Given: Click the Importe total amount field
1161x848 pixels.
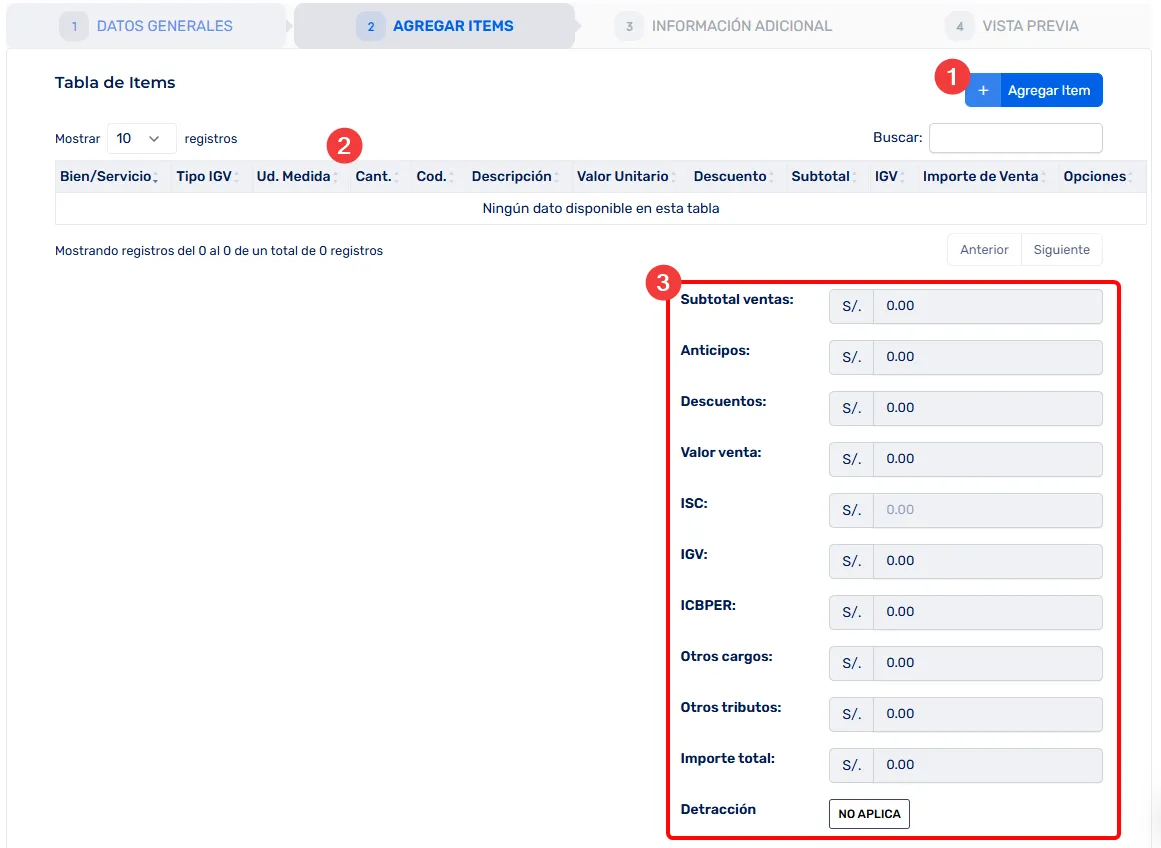Looking at the screenshot, I should click(x=986, y=765).
